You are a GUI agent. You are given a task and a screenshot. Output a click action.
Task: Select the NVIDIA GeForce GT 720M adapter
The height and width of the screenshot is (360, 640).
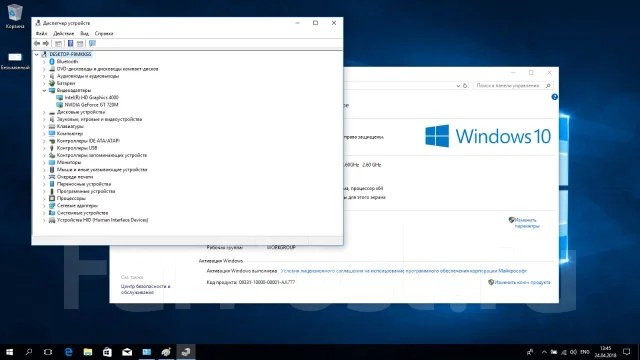point(91,105)
